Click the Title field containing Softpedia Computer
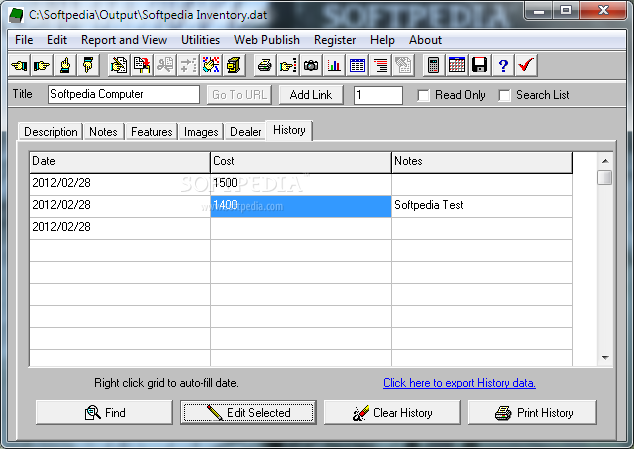The height and width of the screenshot is (449, 634). click(124, 95)
